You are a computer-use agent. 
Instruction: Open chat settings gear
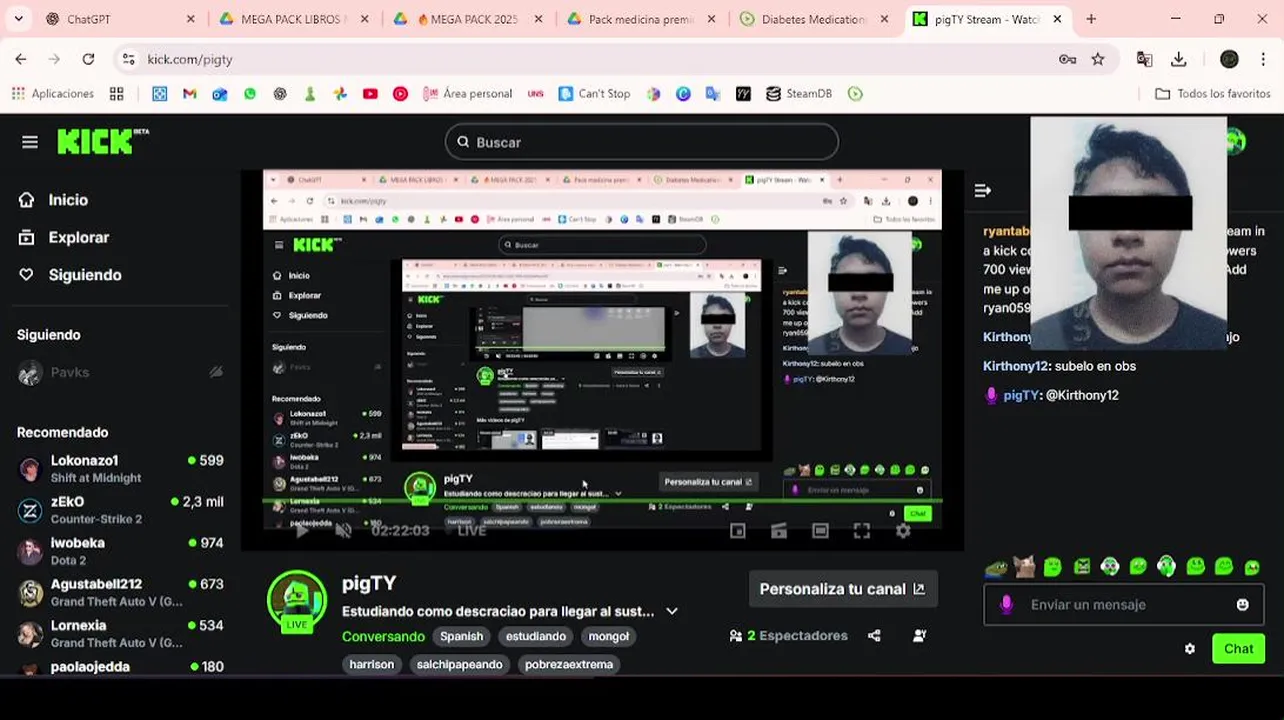1189,649
